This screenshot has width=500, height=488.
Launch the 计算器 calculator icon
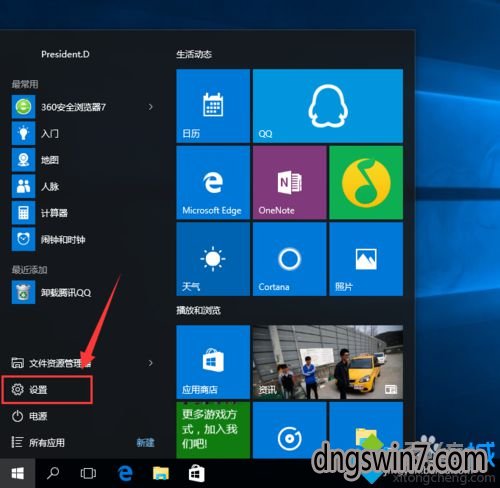tap(23, 213)
